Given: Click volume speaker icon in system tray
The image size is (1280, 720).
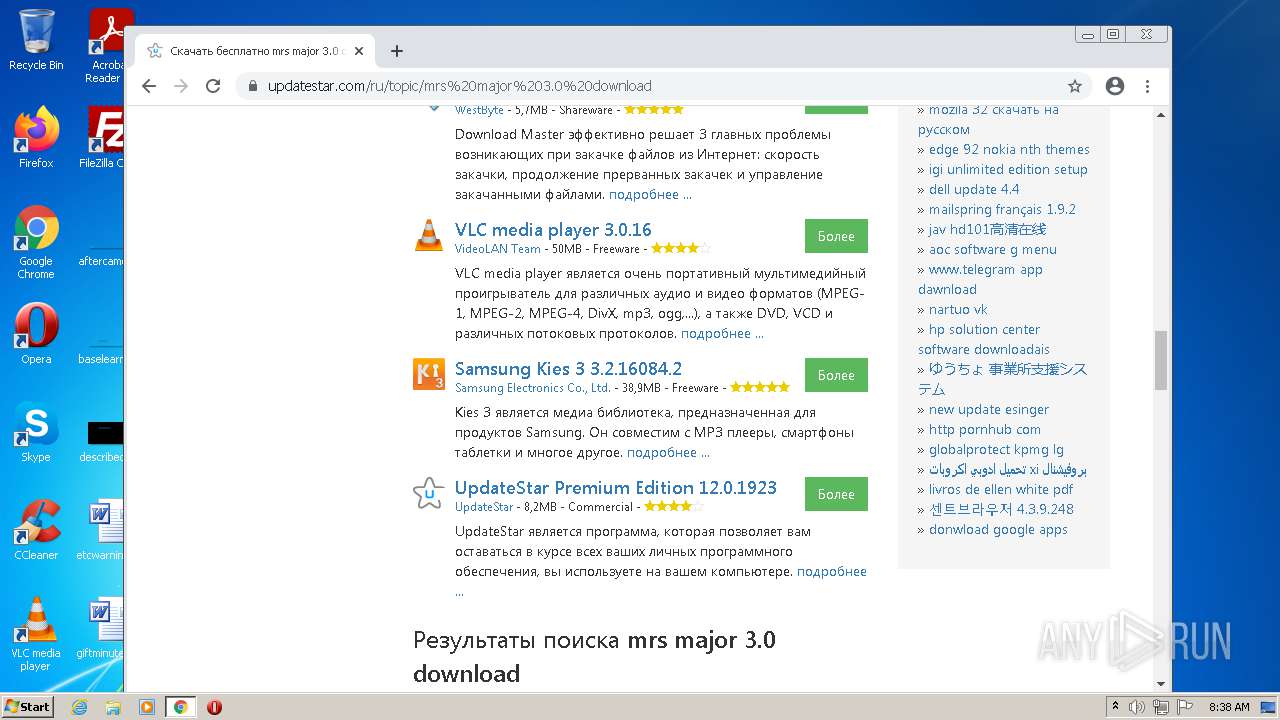Looking at the screenshot, I should click(1138, 707).
